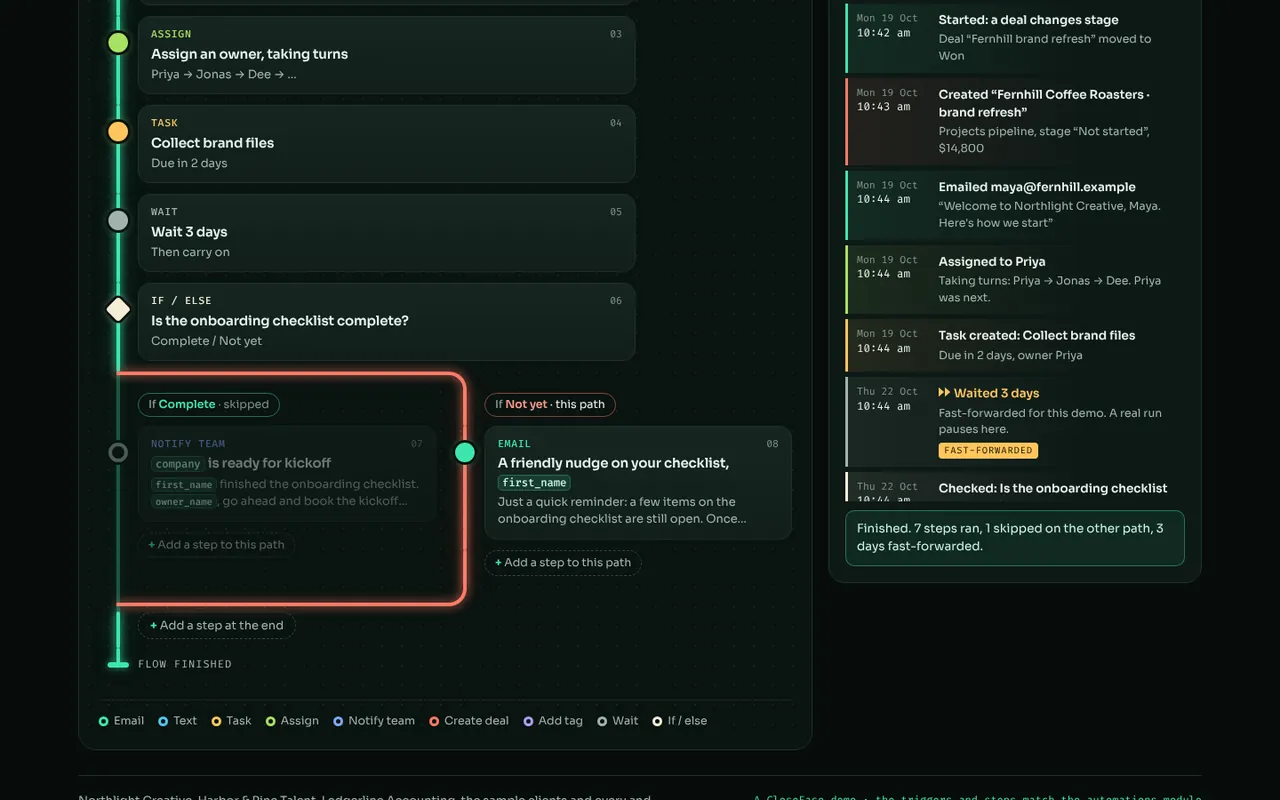Image resolution: width=1280 pixels, height=800 pixels.
Task: Open the Wait 3 days step card
Action: coord(386,233)
